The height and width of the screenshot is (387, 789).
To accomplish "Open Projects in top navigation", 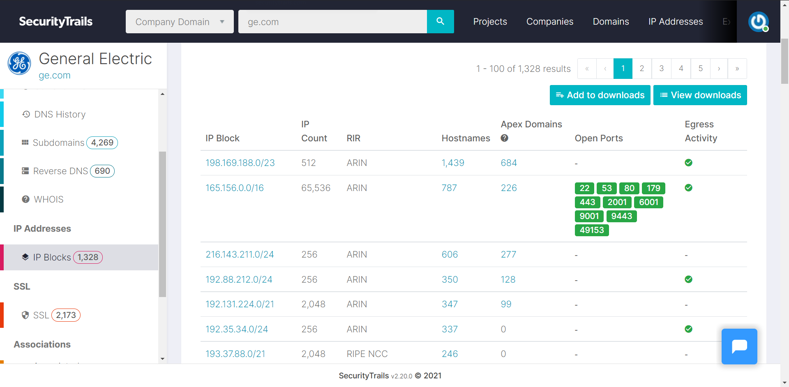I will coord(490,22).
